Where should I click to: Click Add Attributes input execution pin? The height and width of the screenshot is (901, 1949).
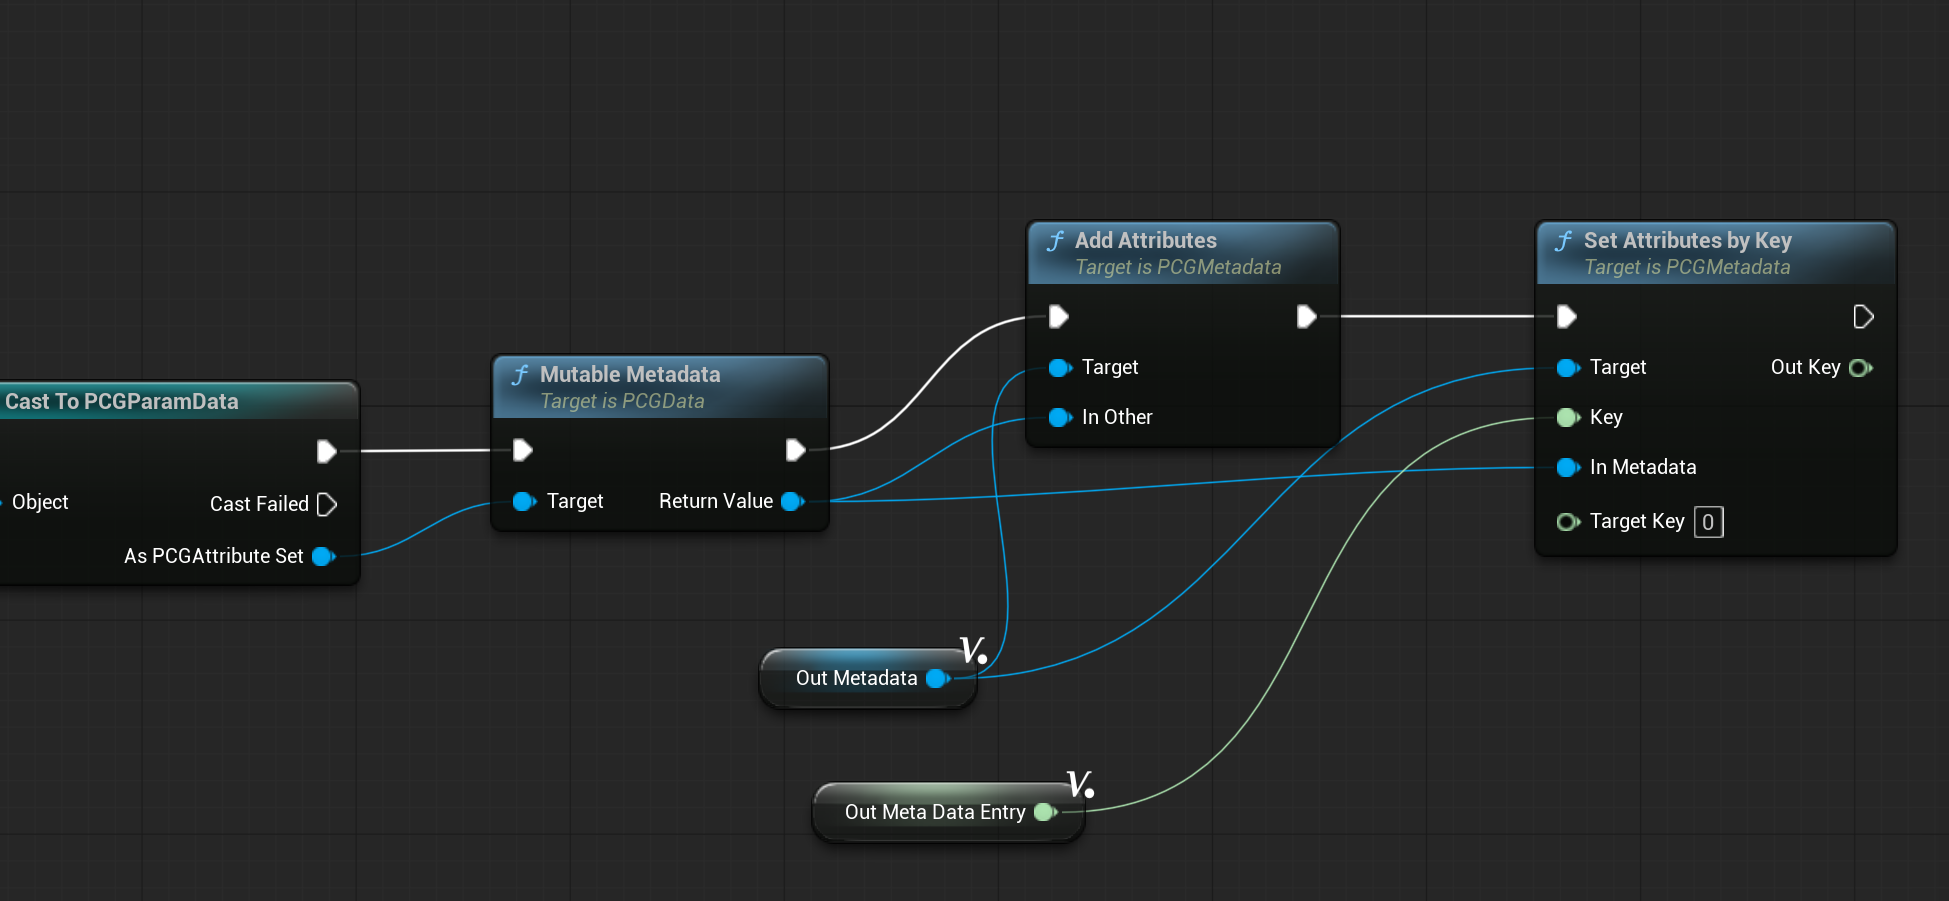coord(1058,317)
